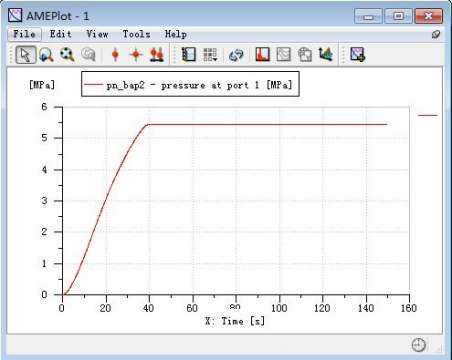Click the zoom-to-fit autoscale icon
The image size is (452, 360).
(67, 54)
